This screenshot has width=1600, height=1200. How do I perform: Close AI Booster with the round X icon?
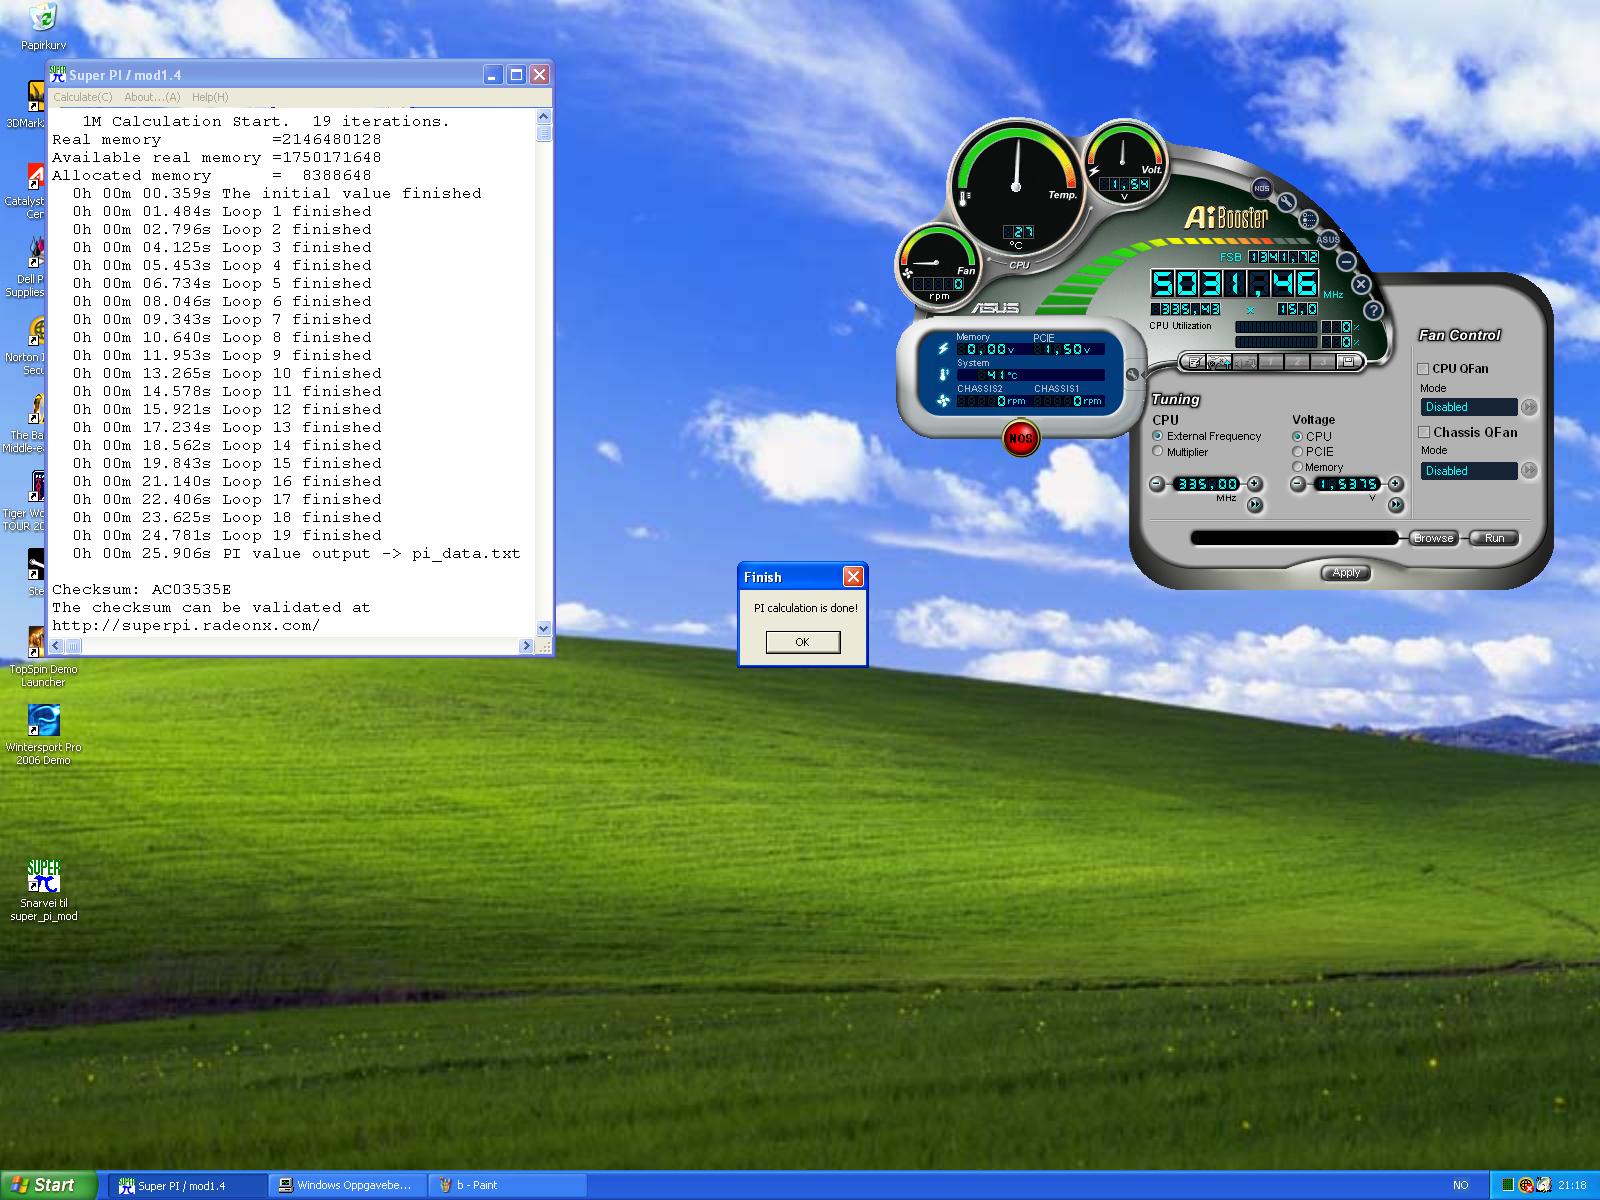pos(1361,284)
